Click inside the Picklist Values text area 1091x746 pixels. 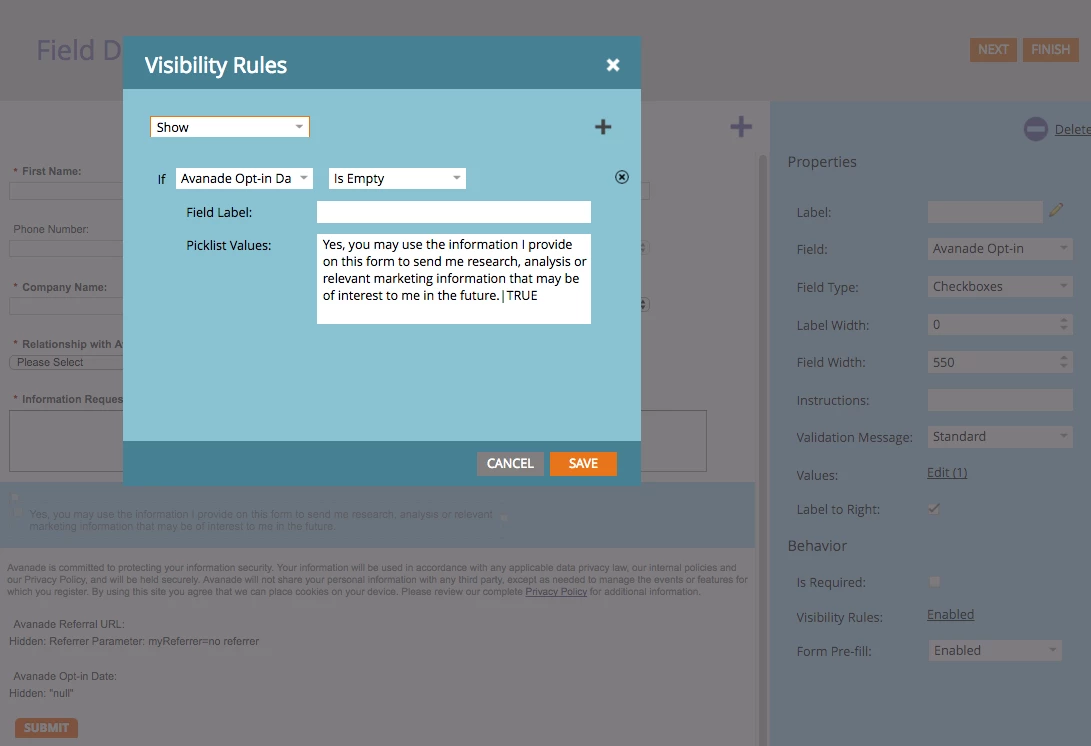[x=454, y=278]
